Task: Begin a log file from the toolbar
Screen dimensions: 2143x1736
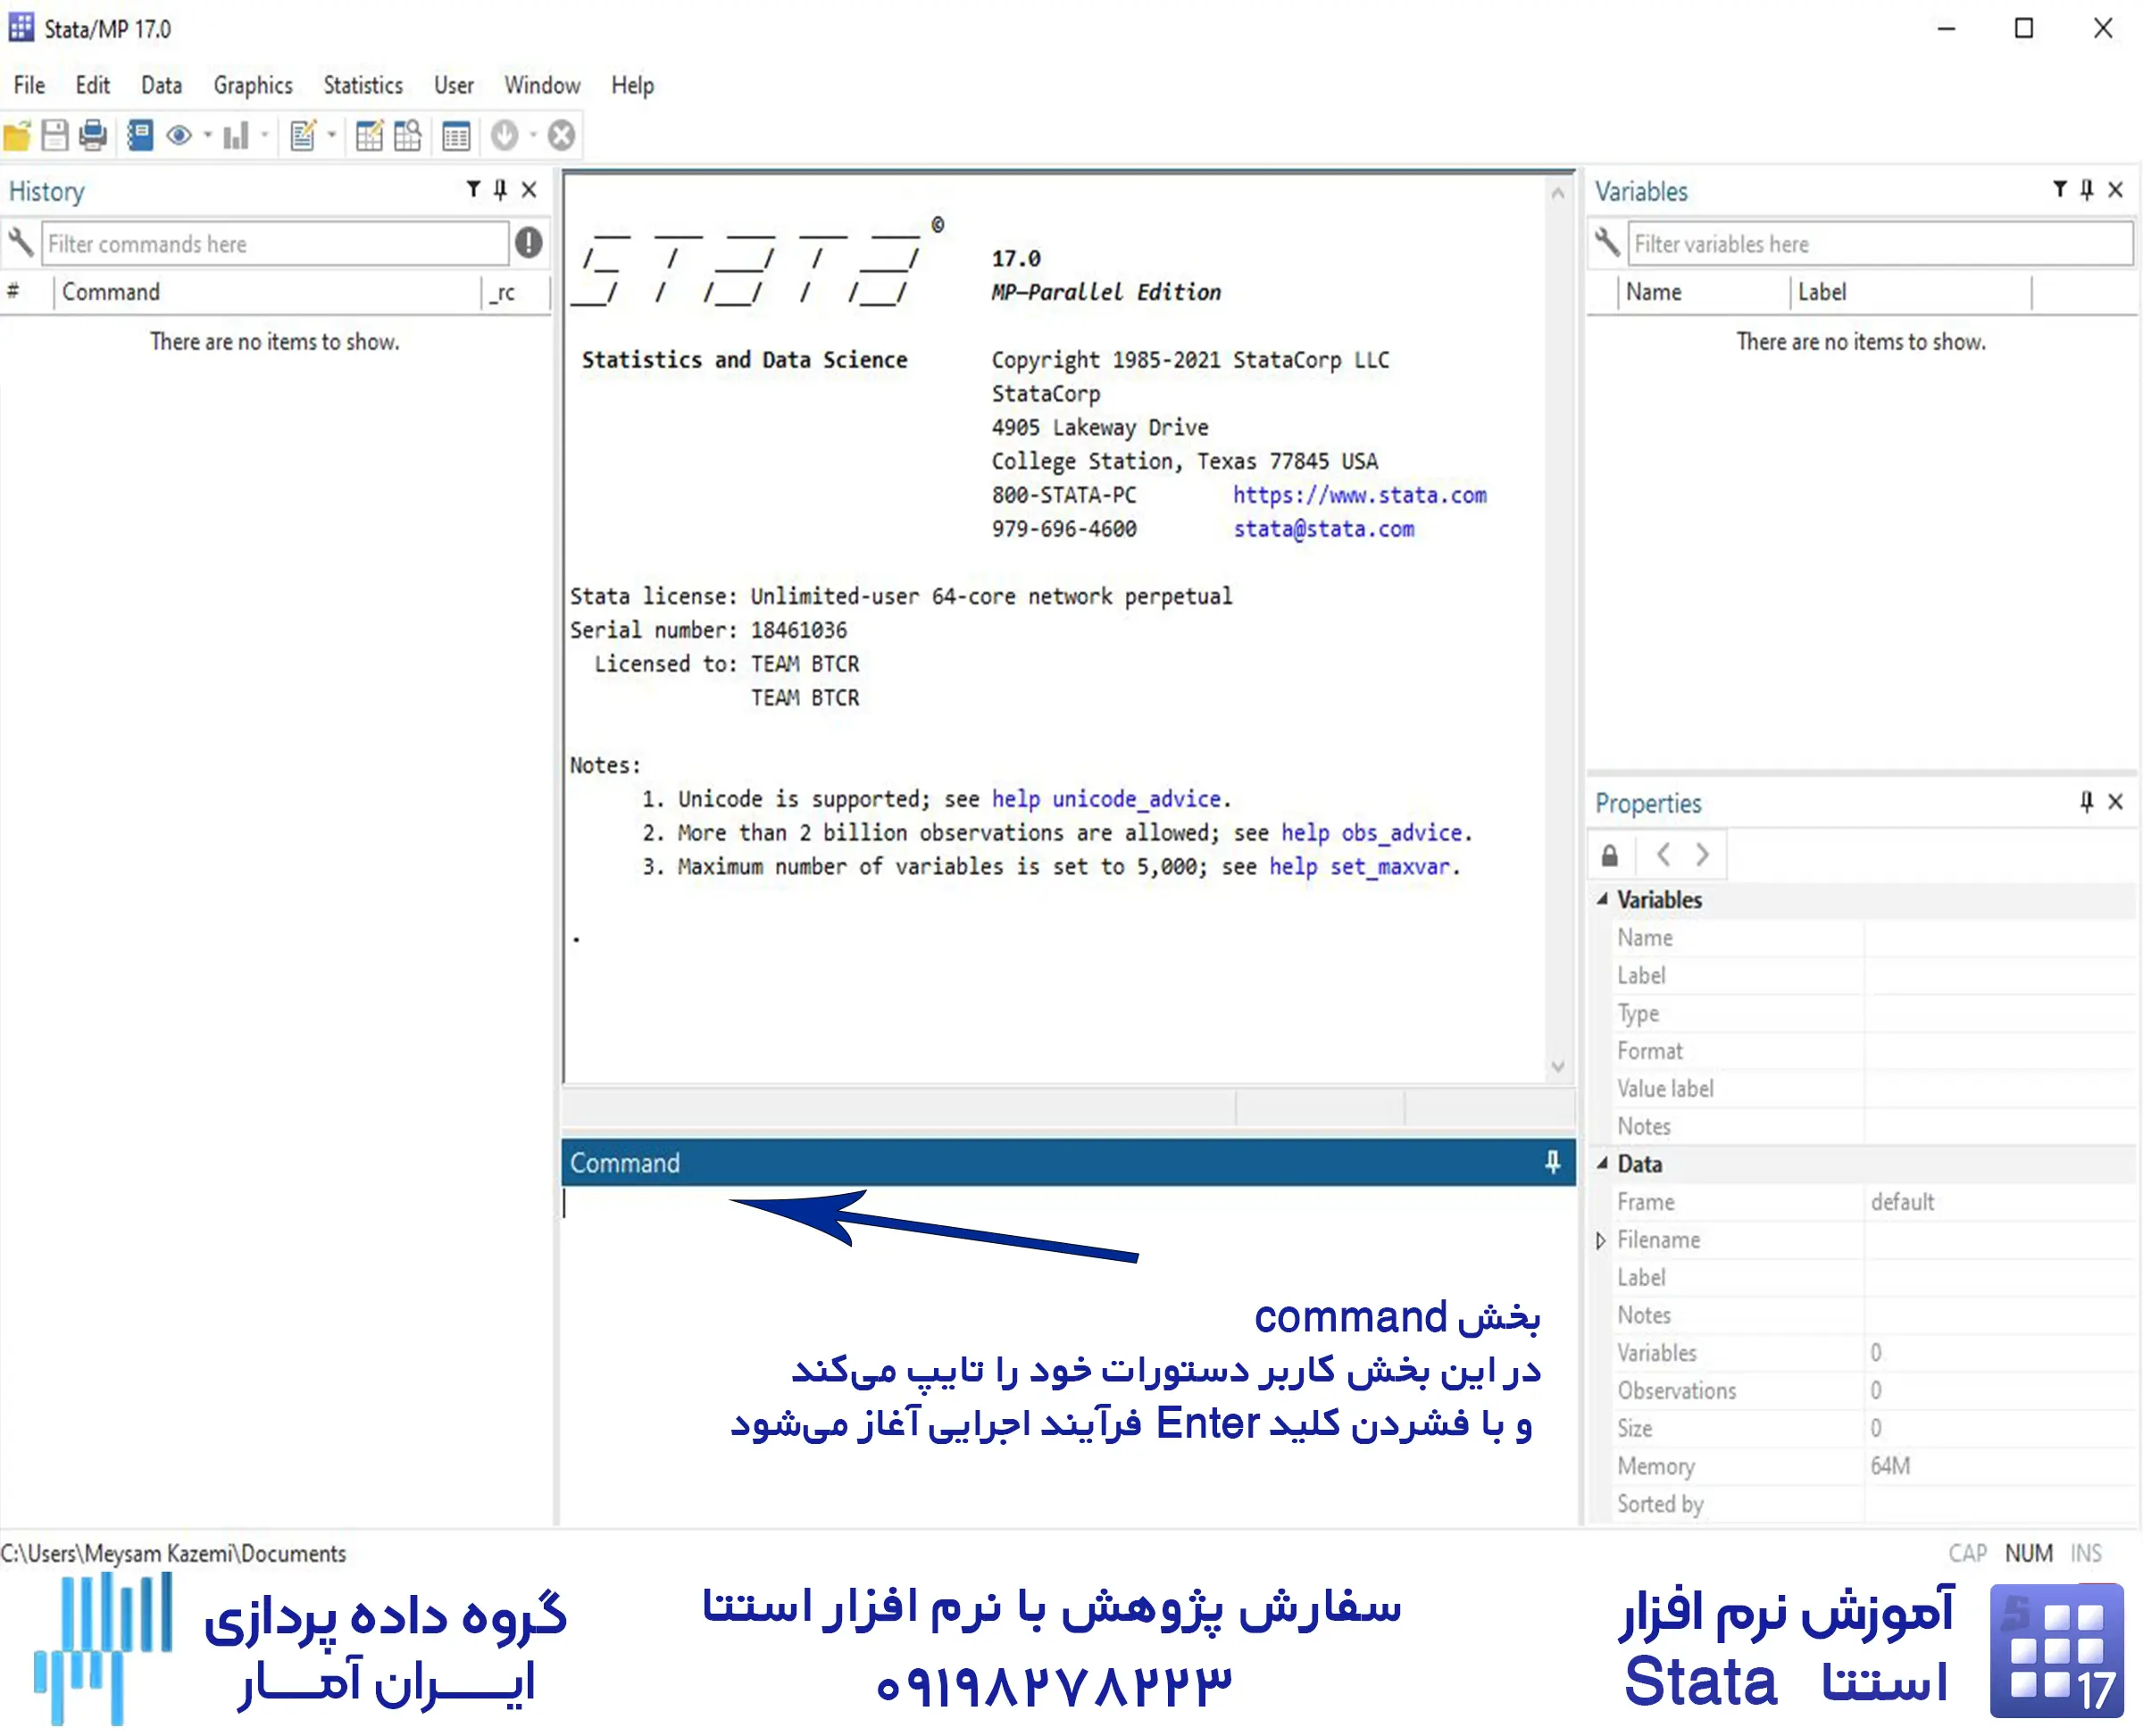Action: pyautogui.click(x=139, y=136)
